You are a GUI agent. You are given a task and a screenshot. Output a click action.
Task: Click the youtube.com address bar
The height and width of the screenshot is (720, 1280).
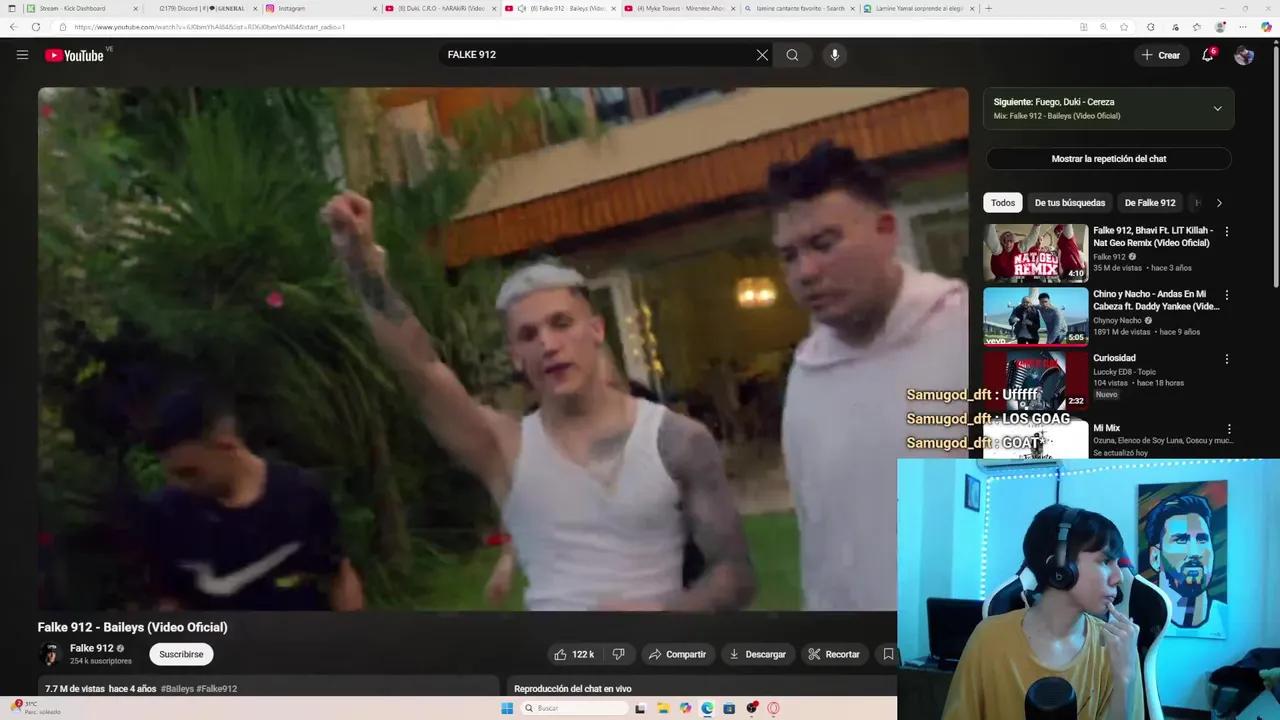560,27
